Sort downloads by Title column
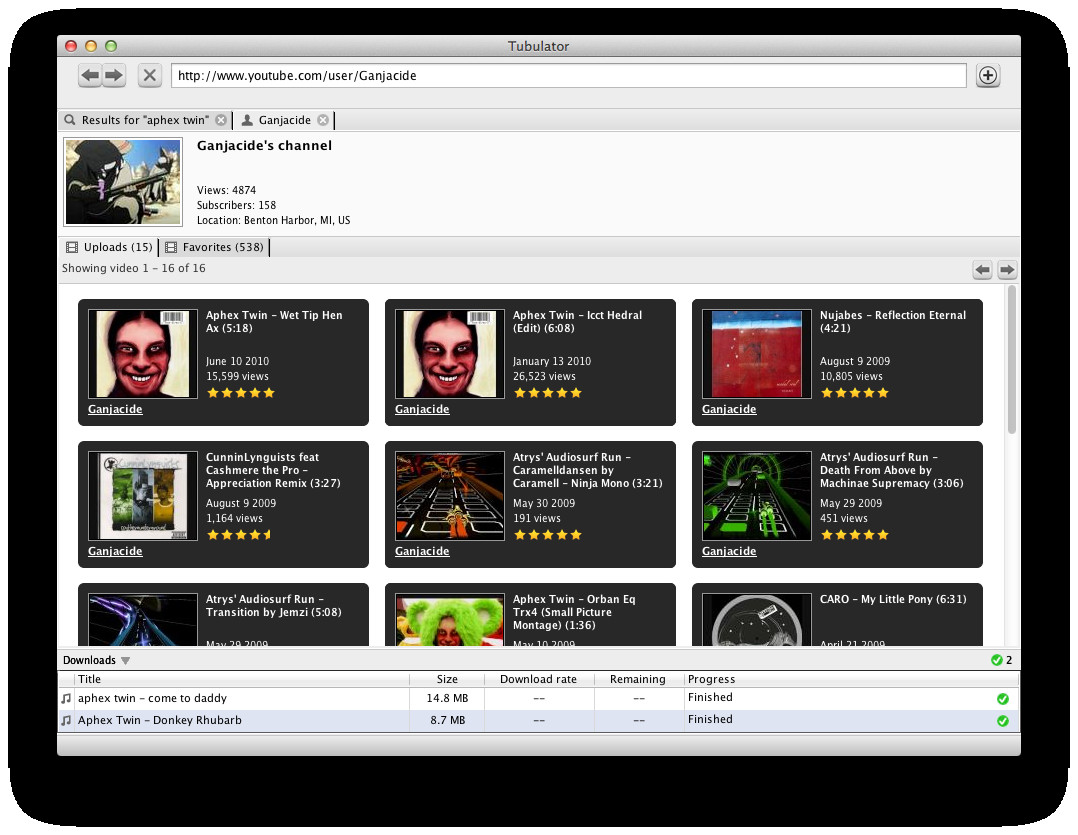Image resolution: width=1078 pixels, height=835 pixels. (x=241, y=679)
